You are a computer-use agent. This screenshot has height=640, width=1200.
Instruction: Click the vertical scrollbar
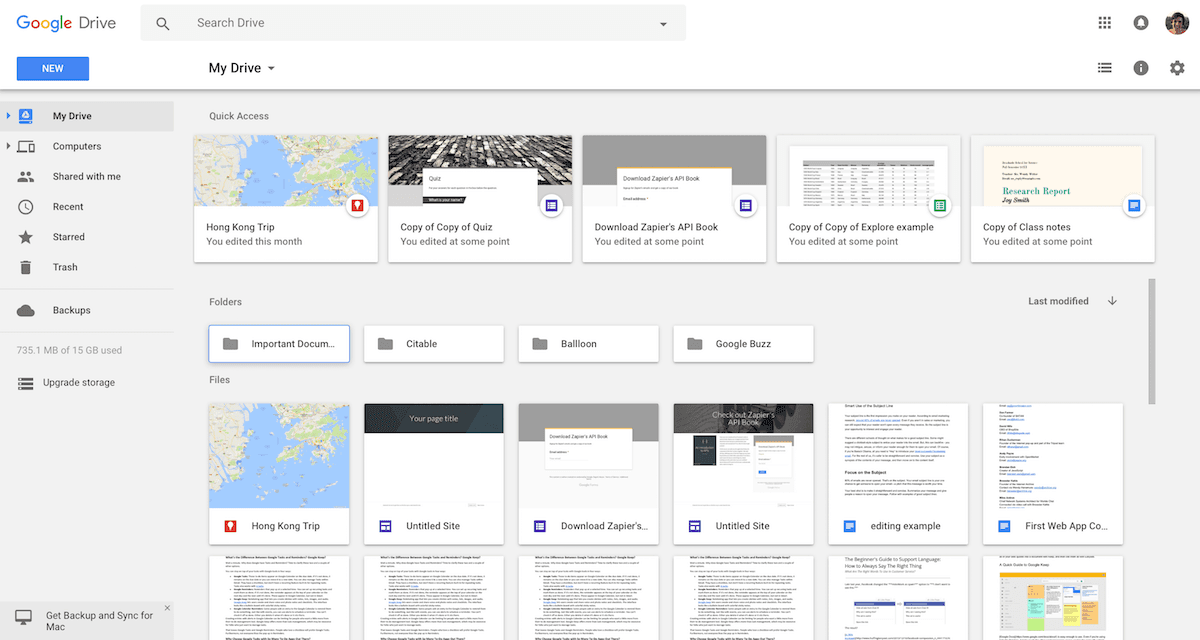tap(1152, 340)
